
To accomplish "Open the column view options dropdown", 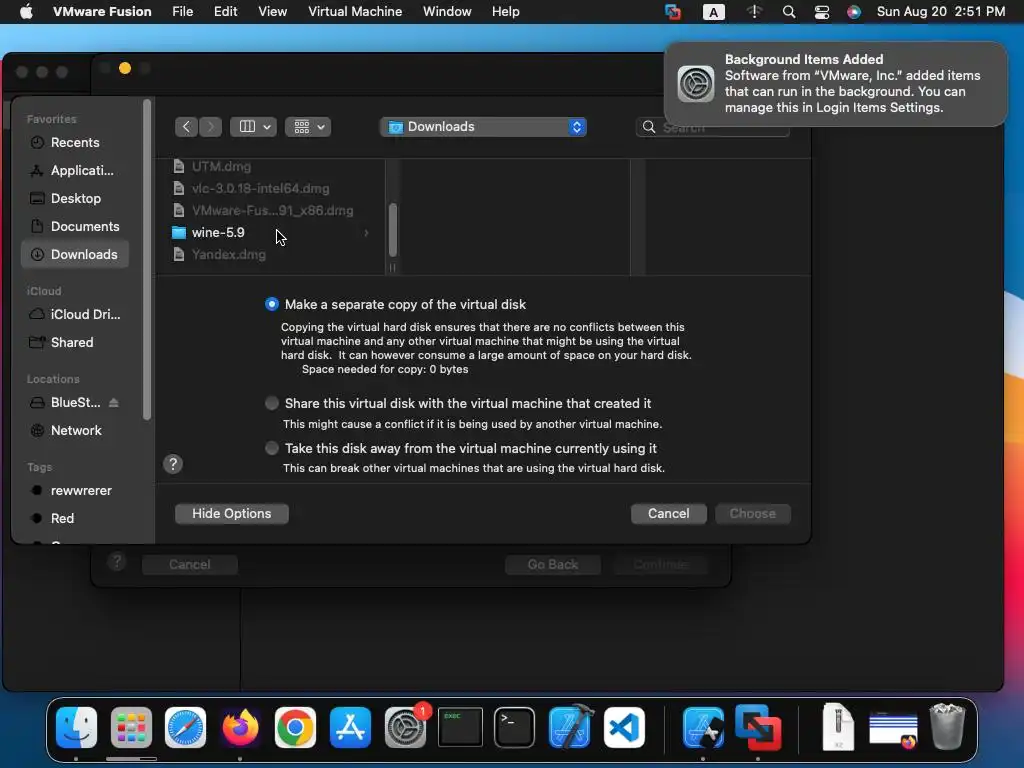I will (x=253, y=127).
